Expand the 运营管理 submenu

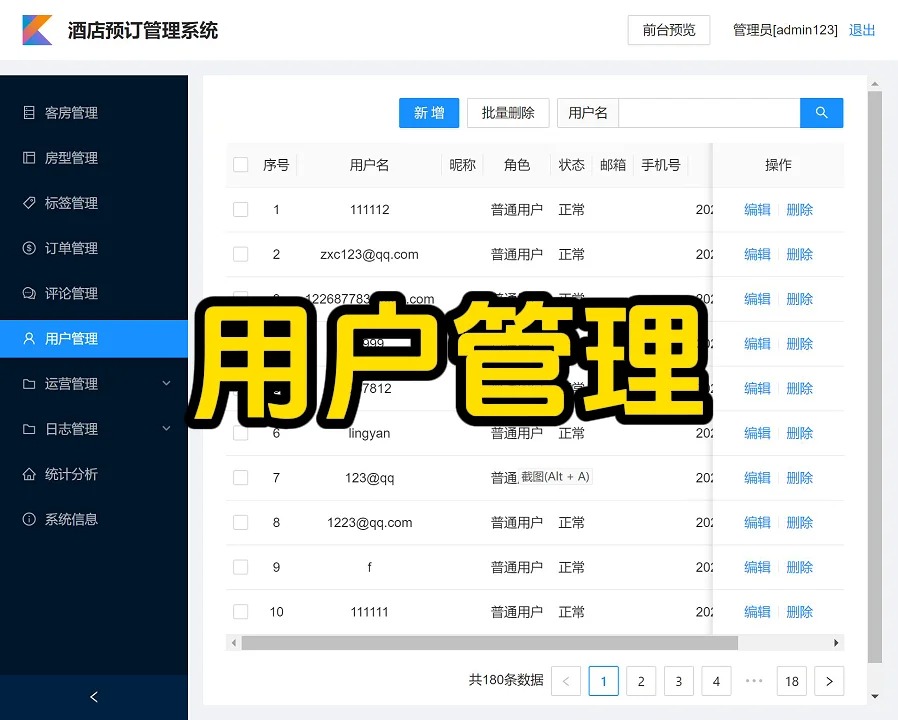166,384
